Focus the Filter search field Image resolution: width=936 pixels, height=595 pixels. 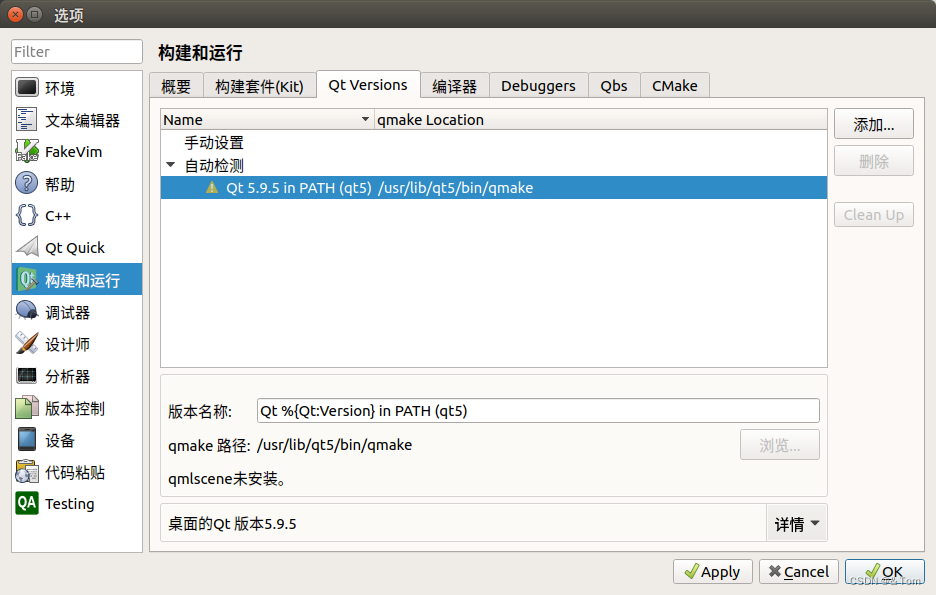77,52
